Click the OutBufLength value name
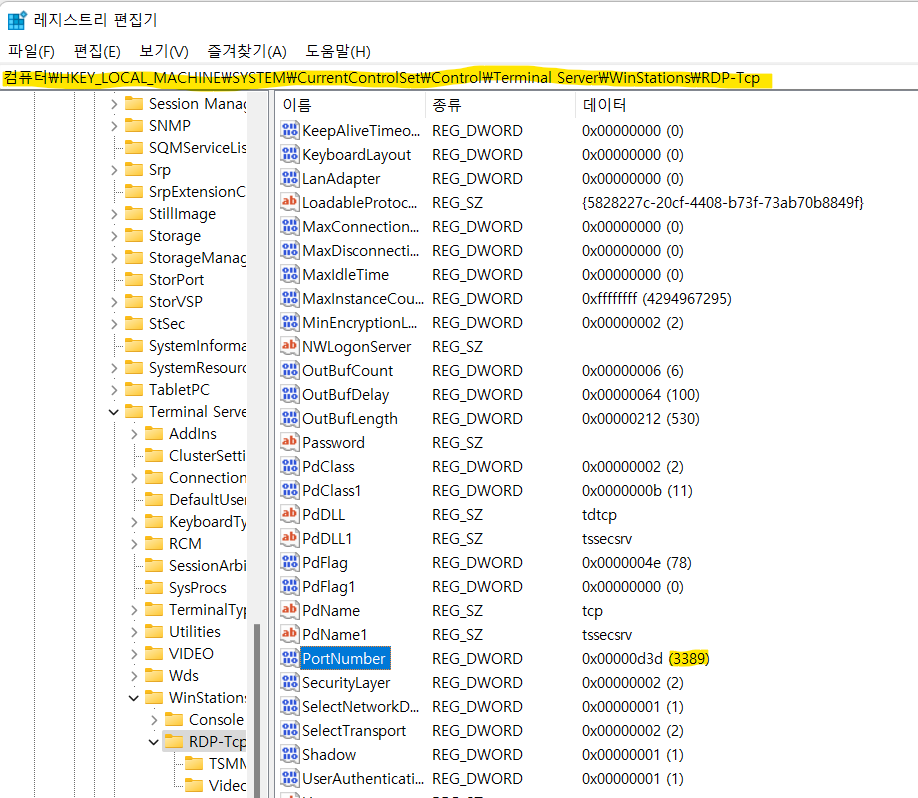This screenshot has width=918, height=798. point(350,419)
